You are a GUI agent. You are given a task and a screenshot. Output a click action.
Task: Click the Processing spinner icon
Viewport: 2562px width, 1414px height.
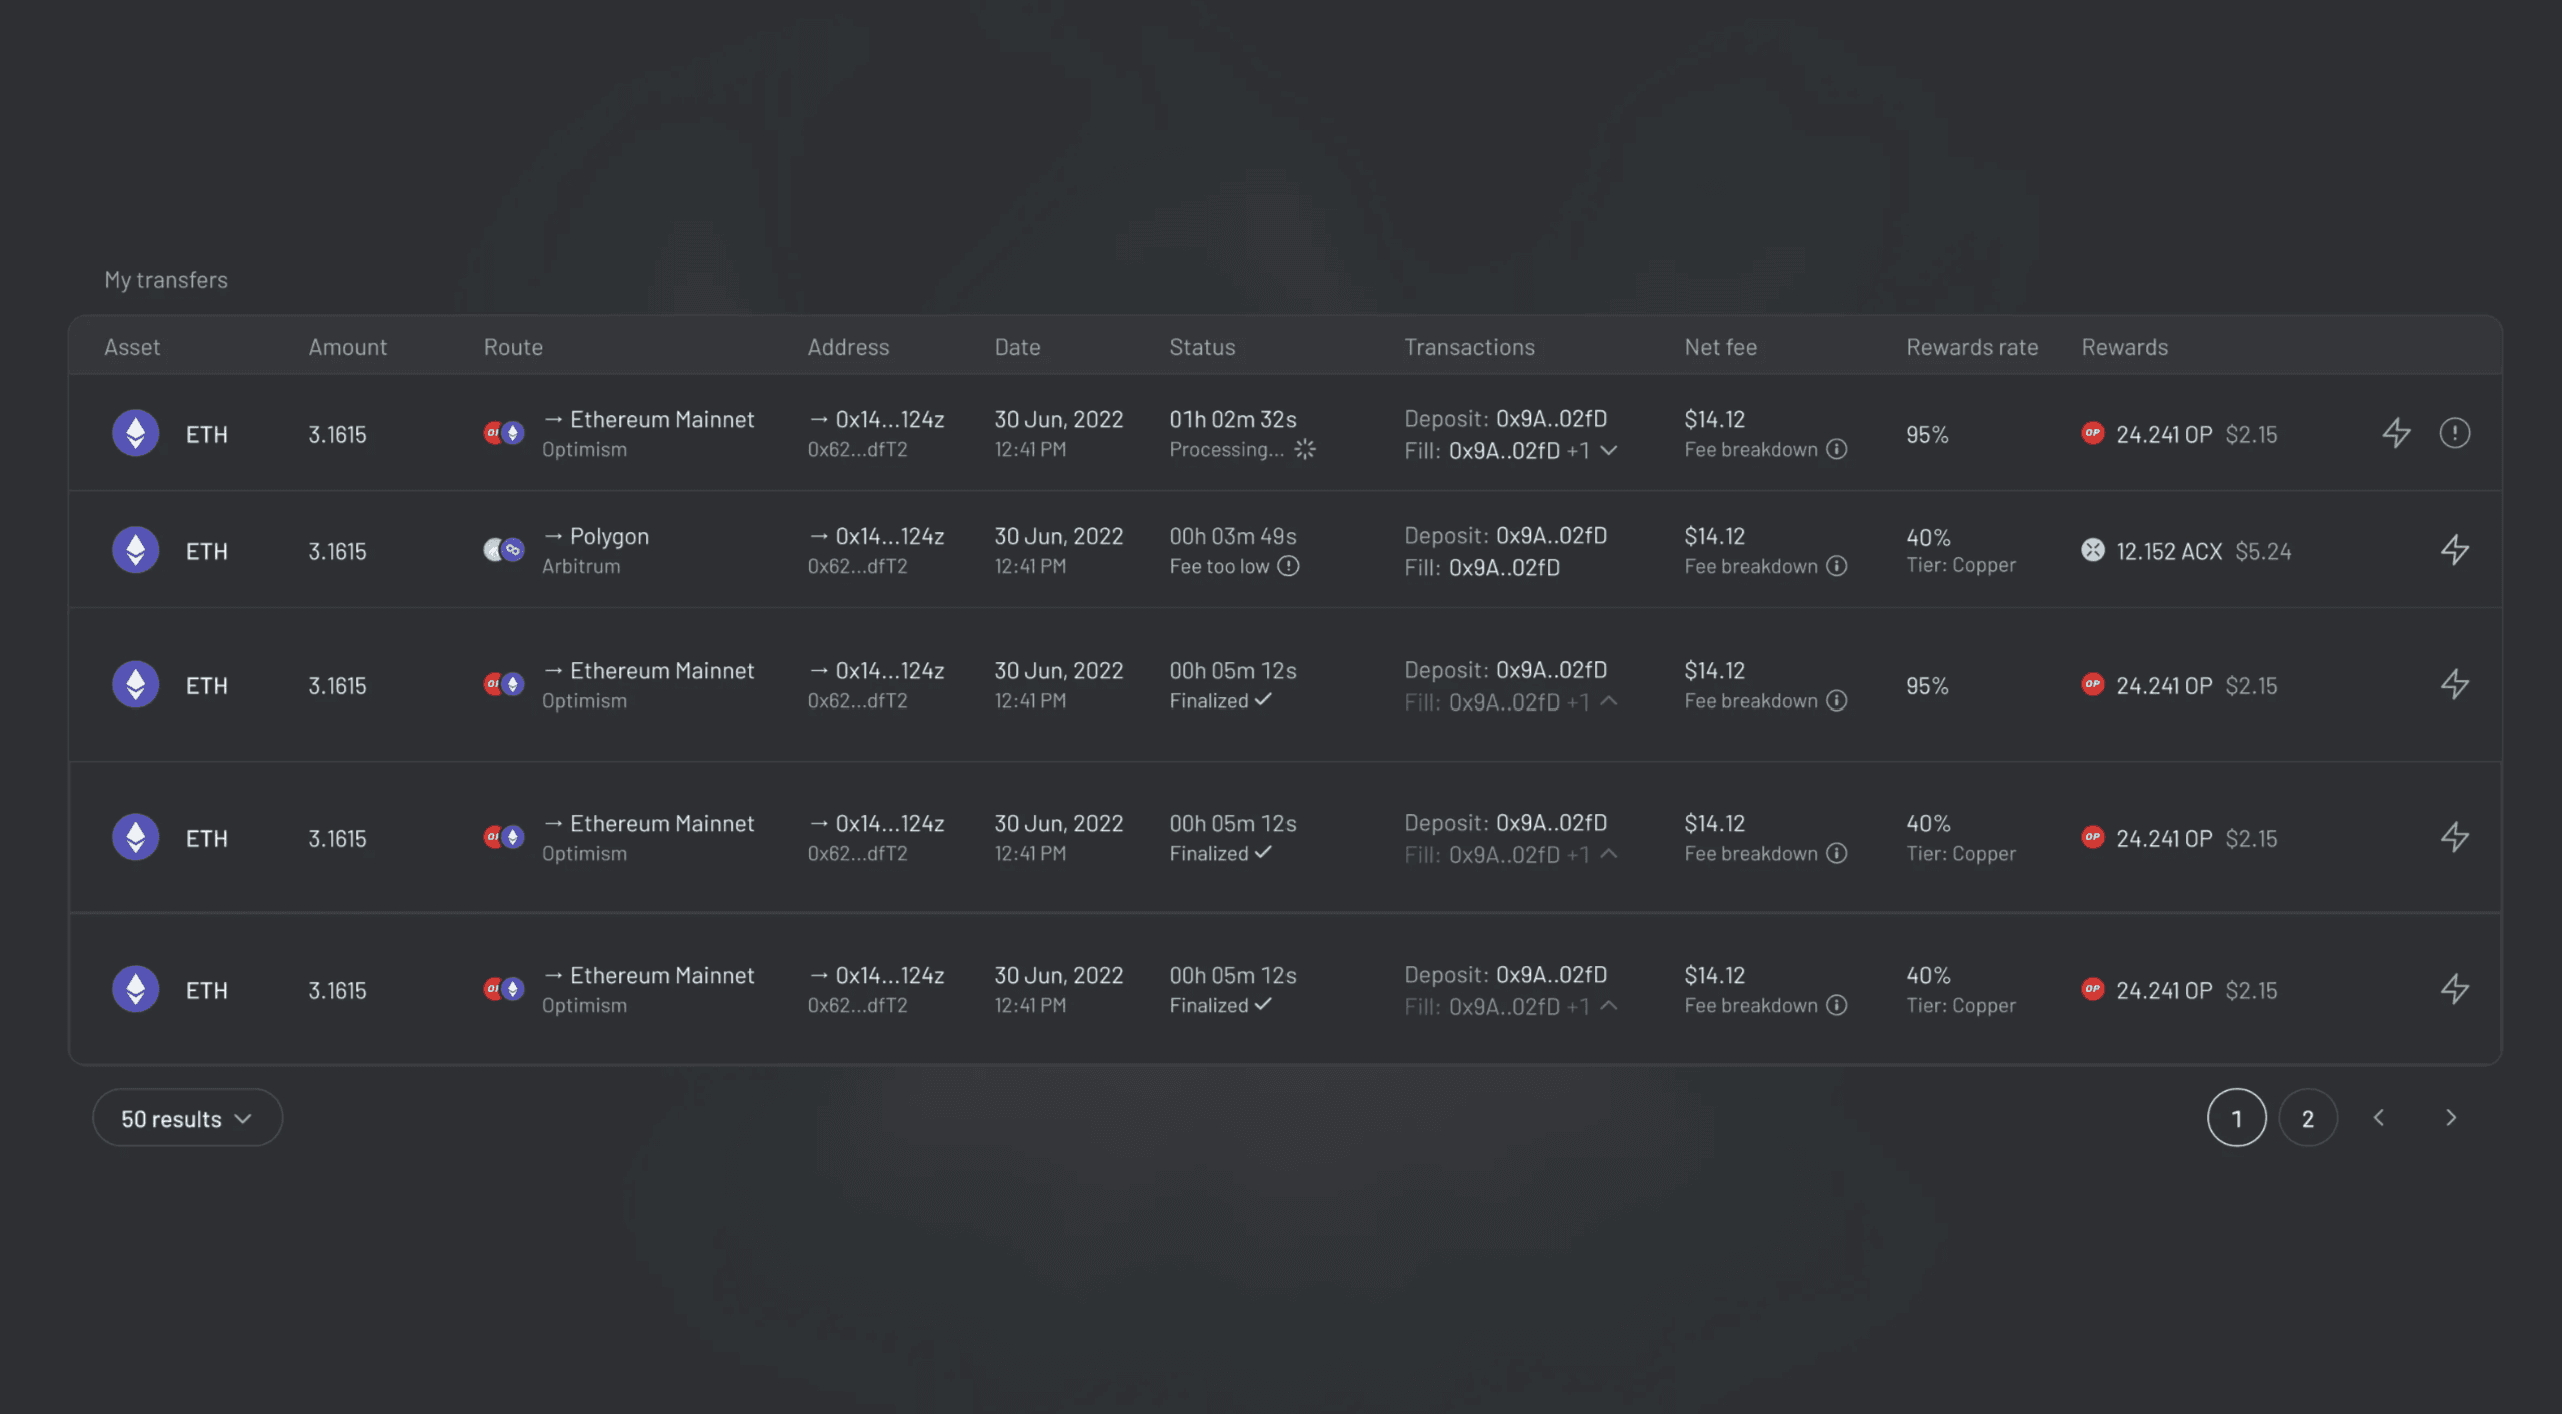(1305, 449)
